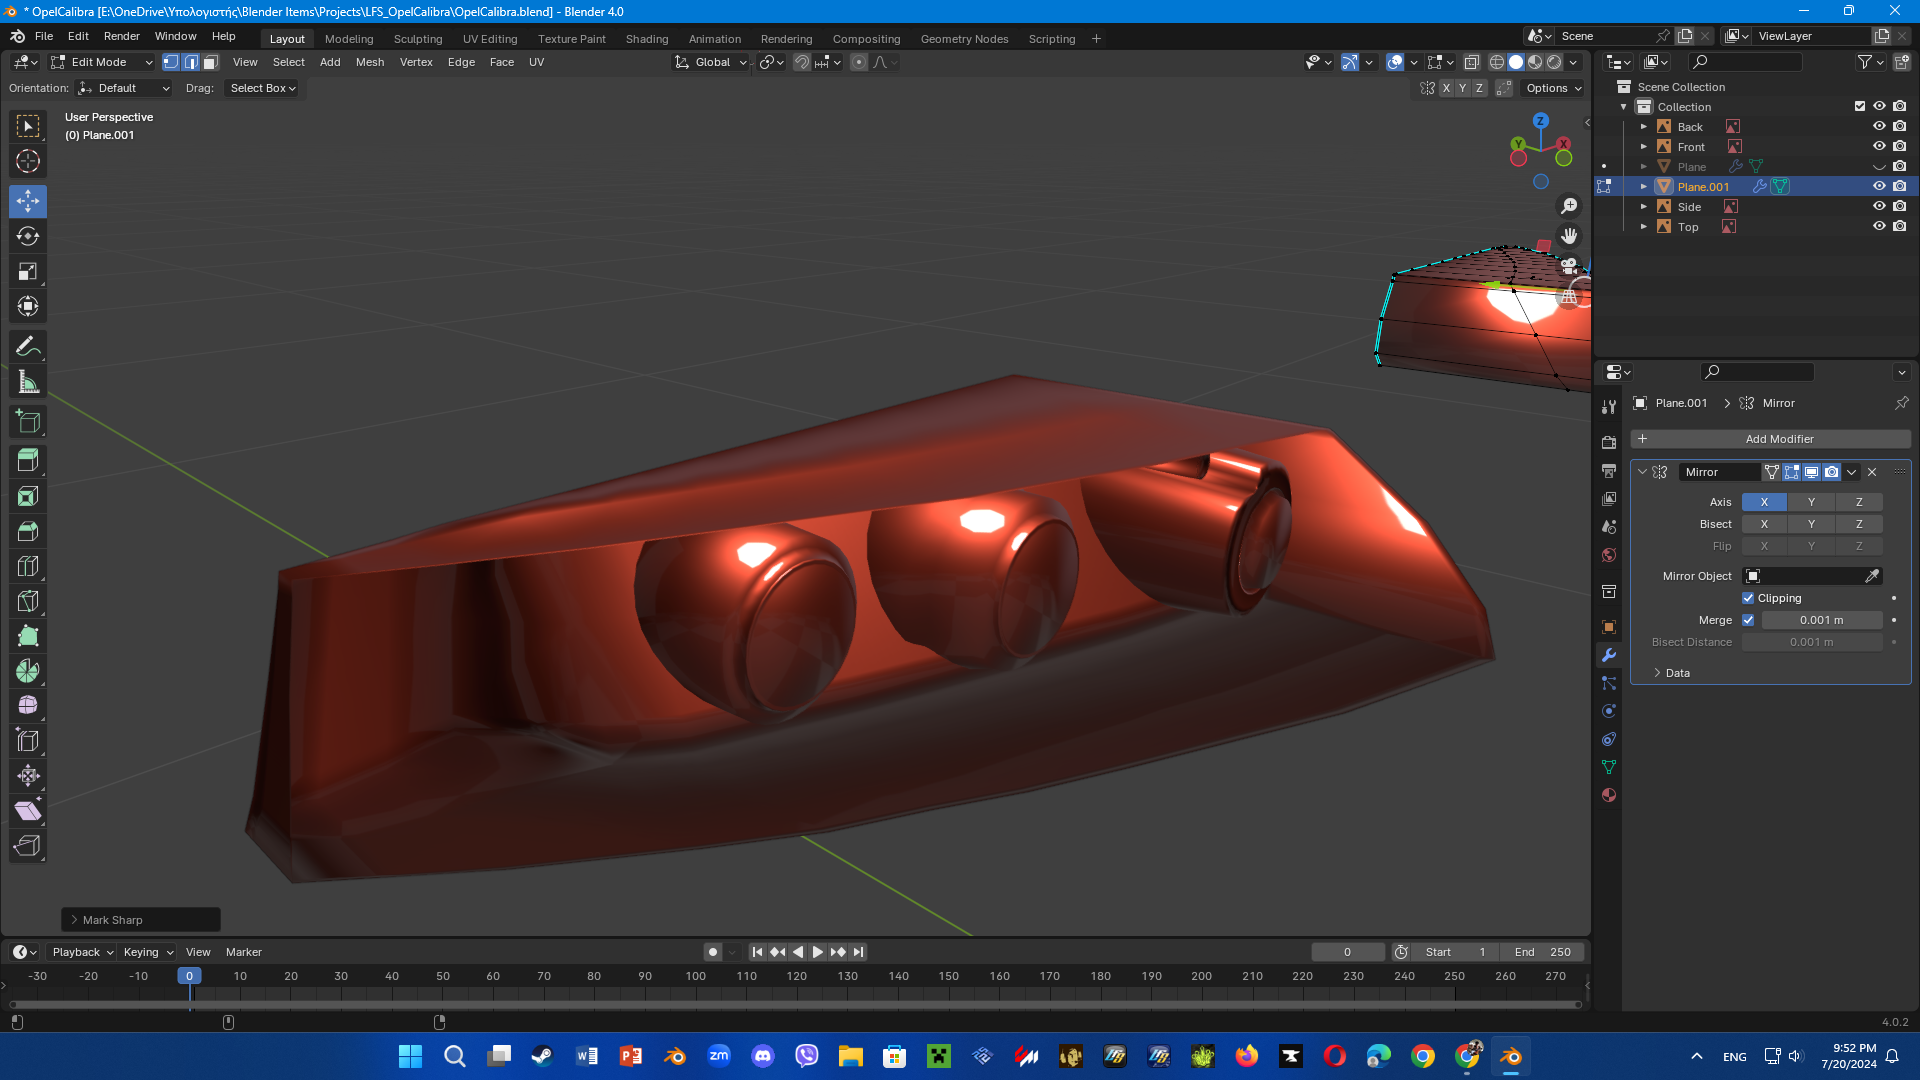
Task: Expand the Back item in outliner
Action: pos(1643,127)
